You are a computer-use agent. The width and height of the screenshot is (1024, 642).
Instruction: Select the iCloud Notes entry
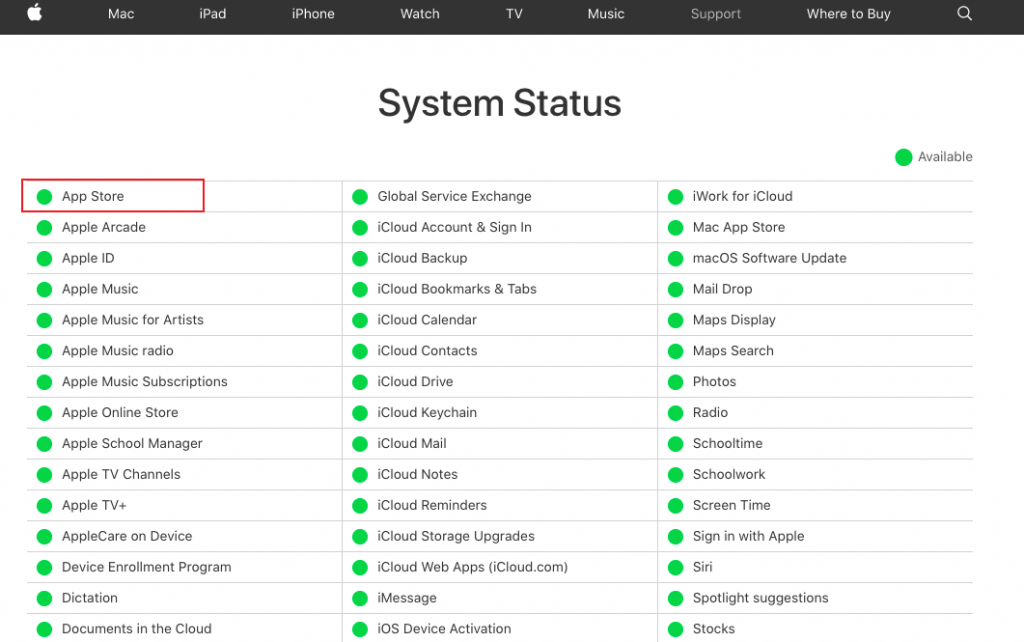(417, 474)
